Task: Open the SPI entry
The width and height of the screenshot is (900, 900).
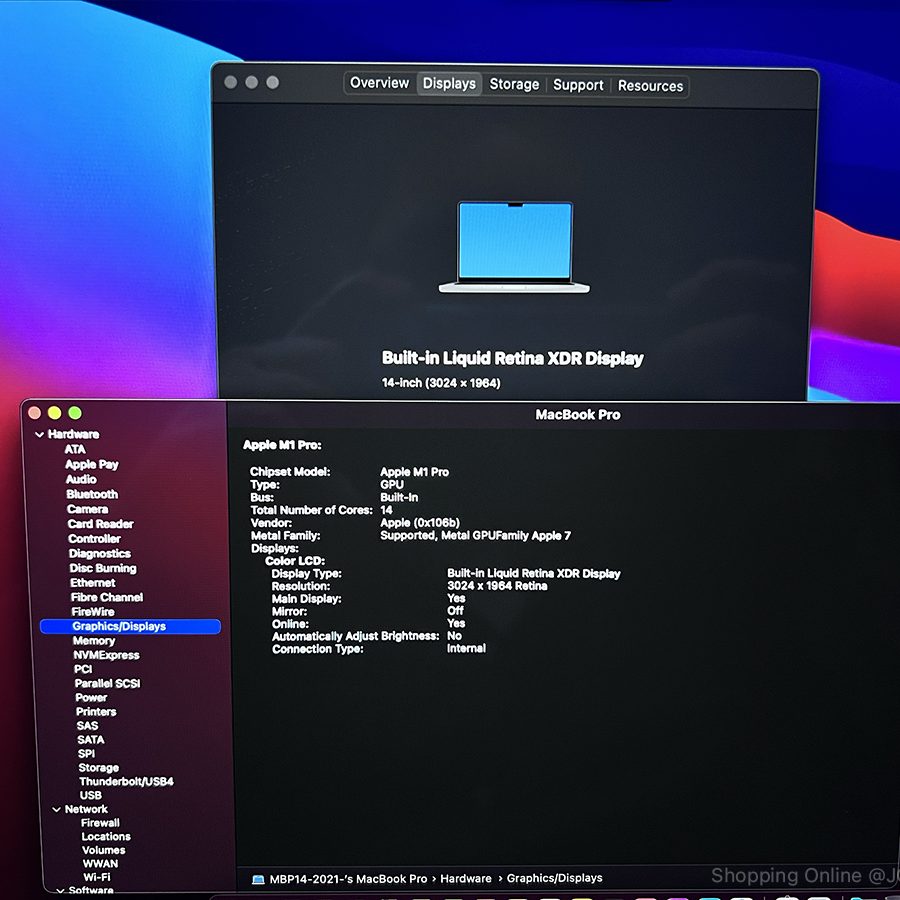Action: (86, 754)
